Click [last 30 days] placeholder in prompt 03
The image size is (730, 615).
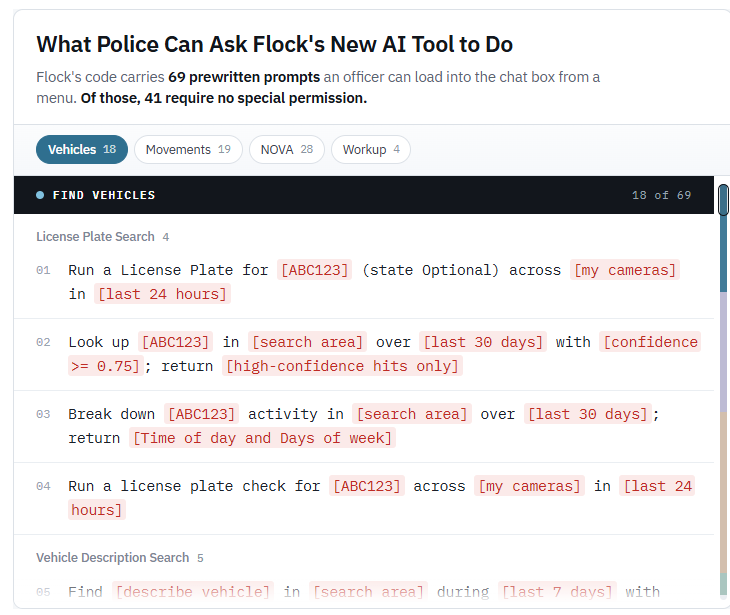click(588, 414)
